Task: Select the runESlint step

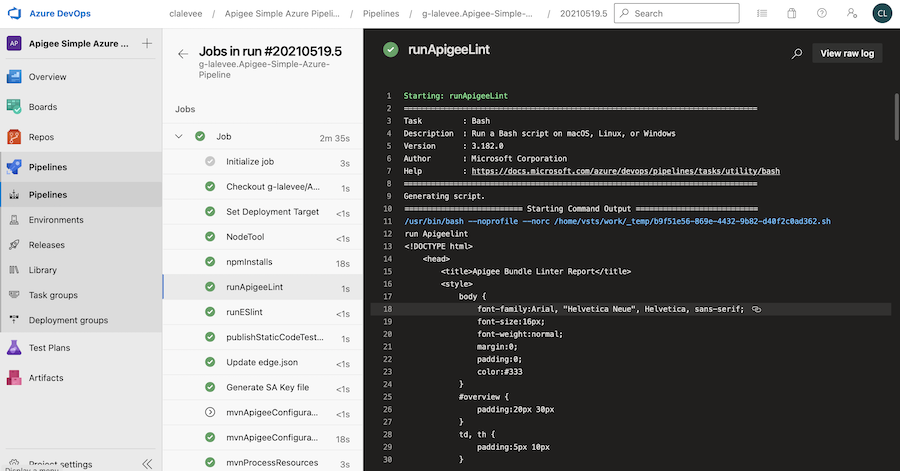Action: coord(263,312)
